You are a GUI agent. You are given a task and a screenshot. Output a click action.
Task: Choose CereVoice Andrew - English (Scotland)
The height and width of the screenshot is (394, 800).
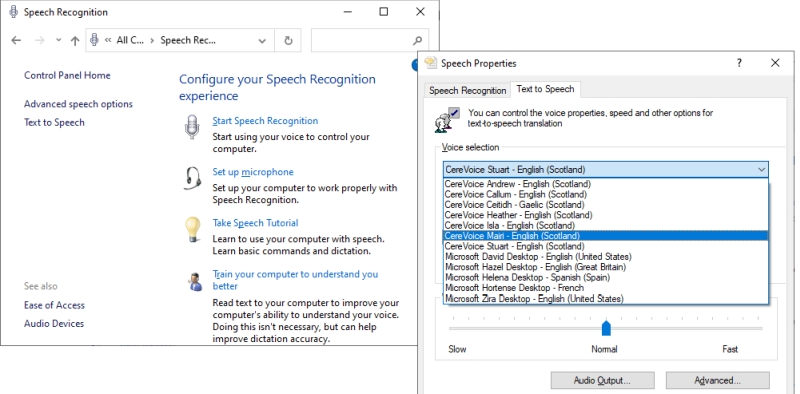click(606, 184)
